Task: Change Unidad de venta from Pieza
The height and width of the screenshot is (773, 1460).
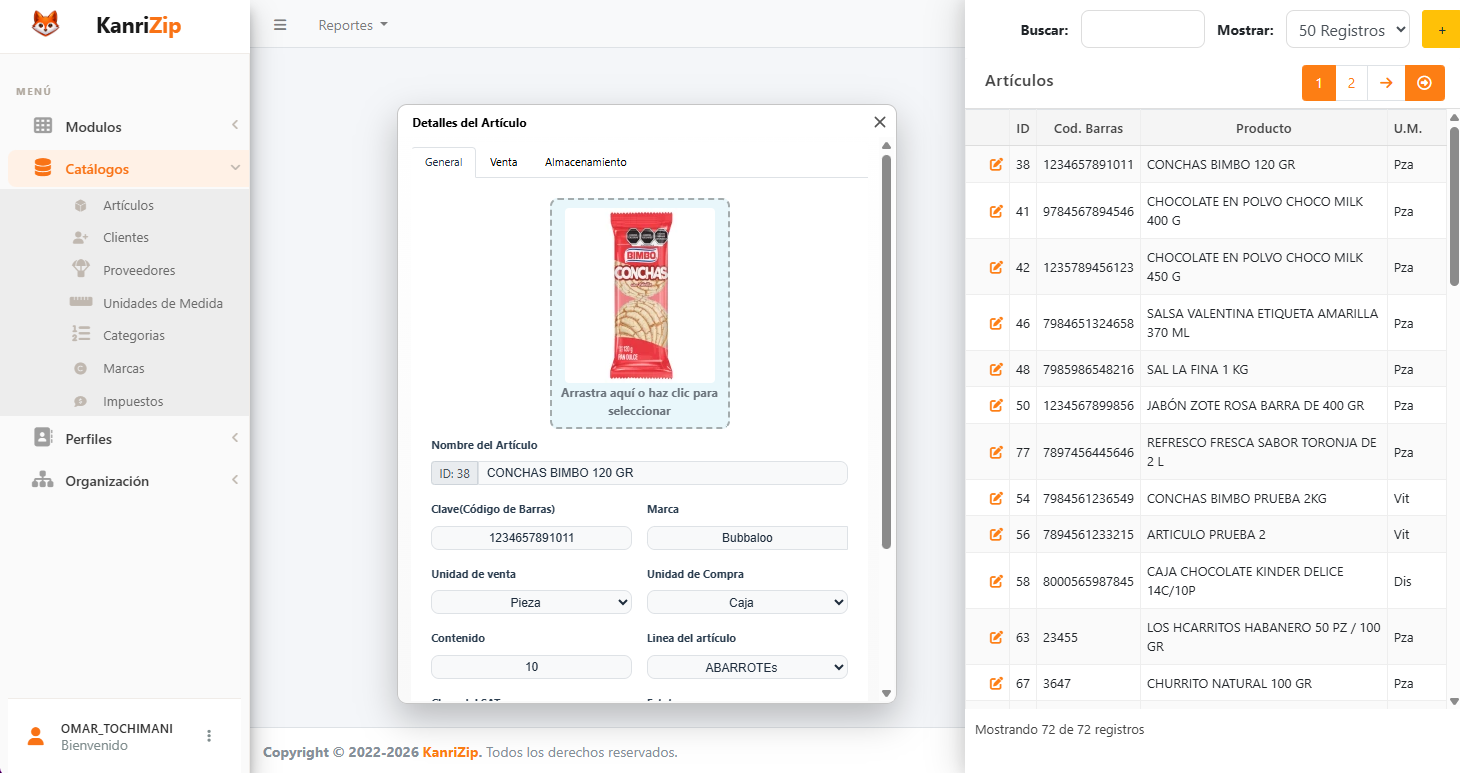Action: [531, 602]
